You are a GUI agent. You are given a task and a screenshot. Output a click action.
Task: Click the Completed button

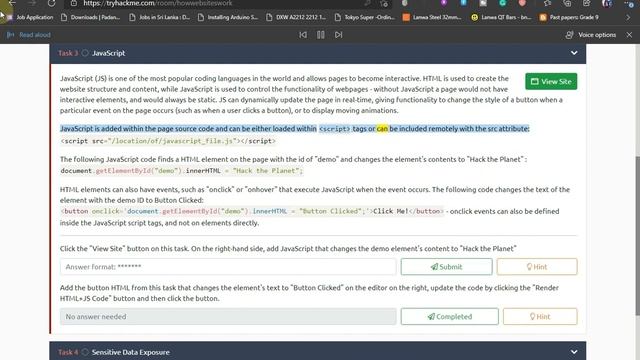click(x=449, y=316)
